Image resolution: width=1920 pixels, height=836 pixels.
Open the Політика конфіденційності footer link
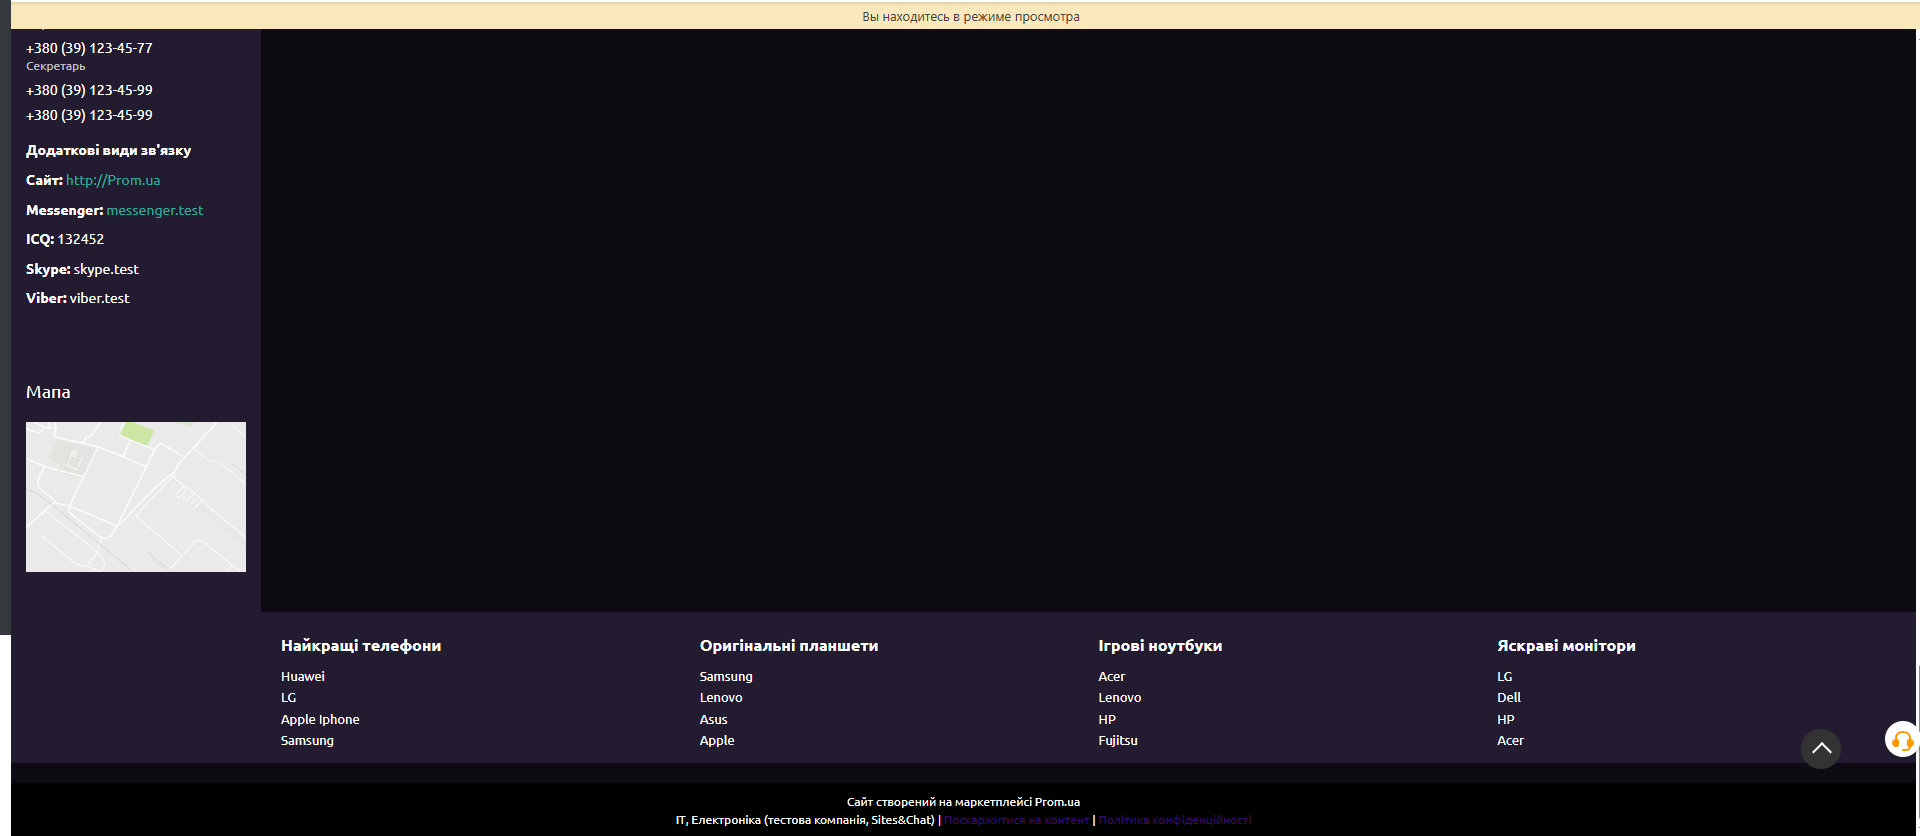pos(1174,820)
